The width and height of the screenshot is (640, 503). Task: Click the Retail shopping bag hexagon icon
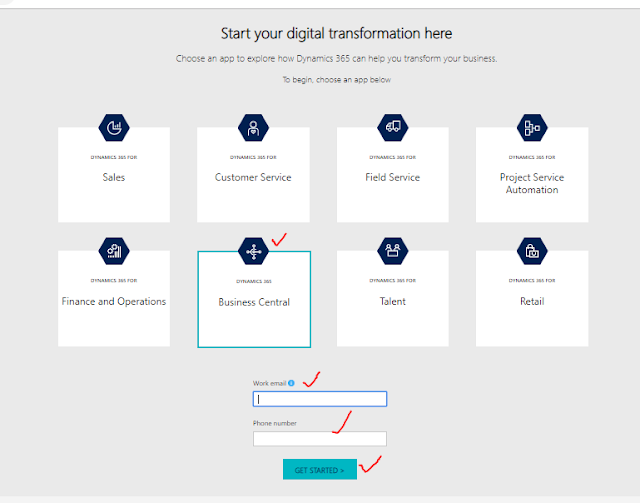(x=532, y=251)
